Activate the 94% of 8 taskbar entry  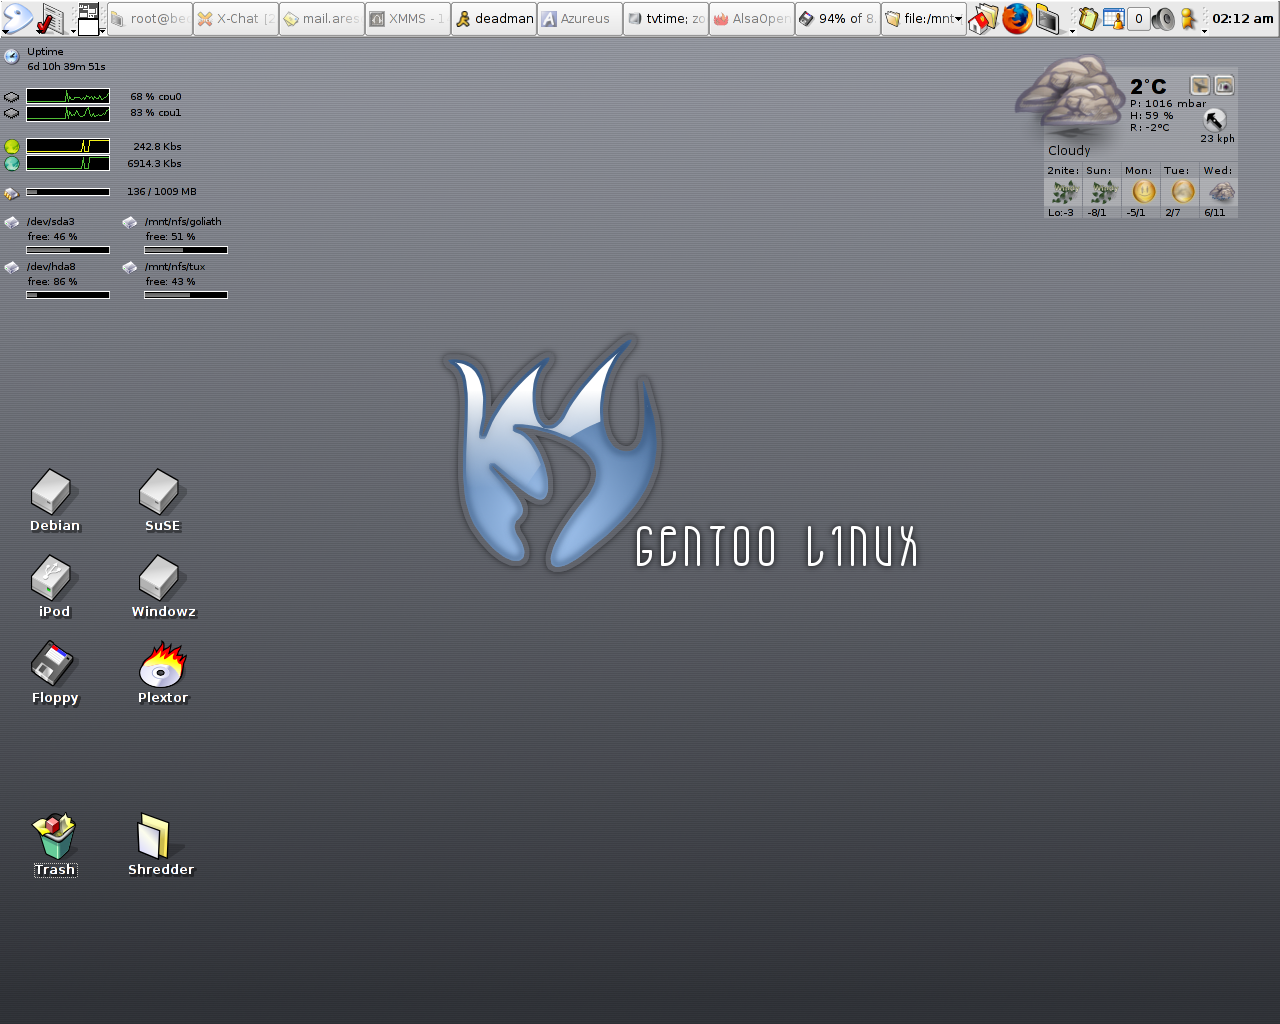(837, 18)
